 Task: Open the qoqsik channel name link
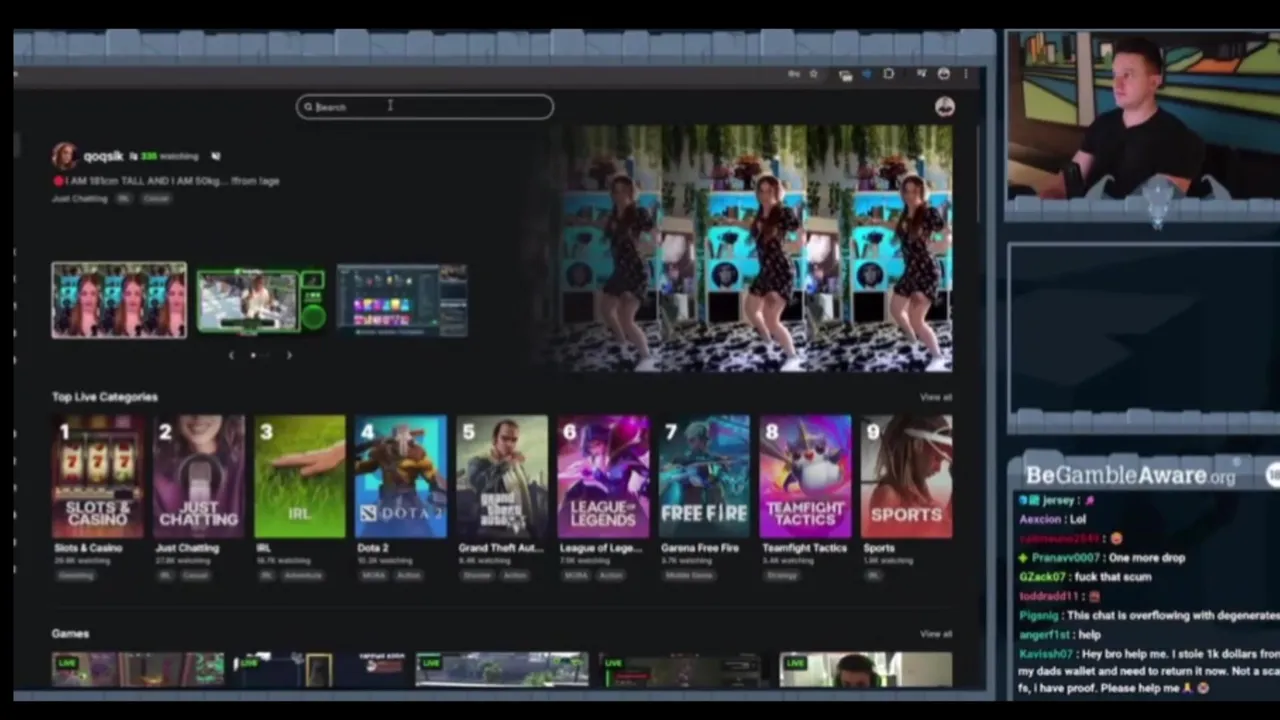[x=103, y=156]
